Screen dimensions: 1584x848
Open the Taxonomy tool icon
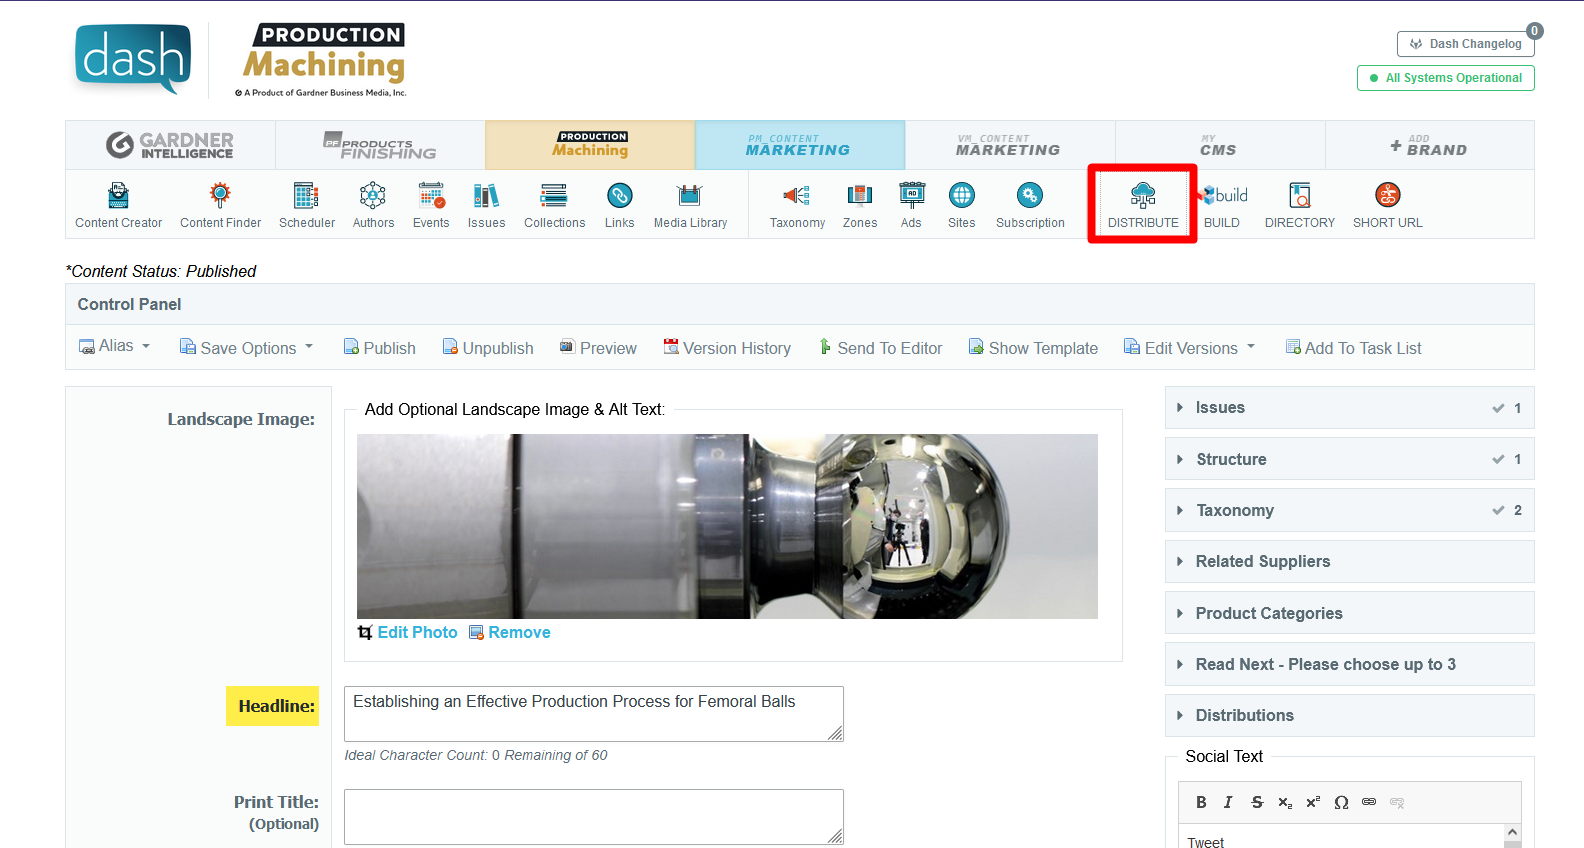797,205
